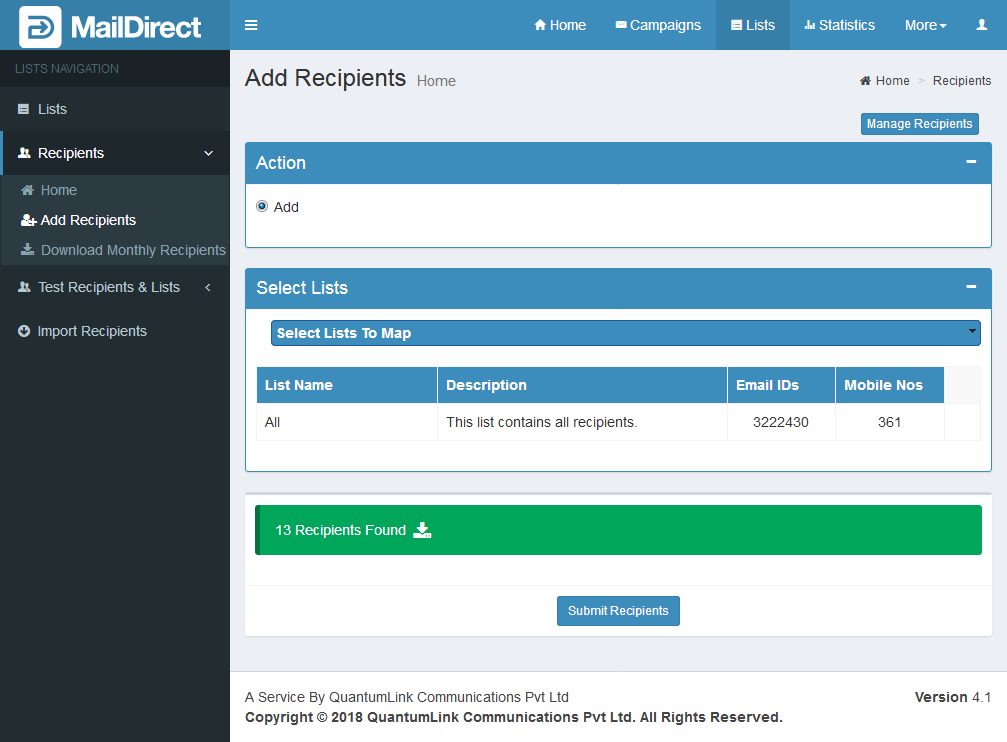The height and width of the screenshot is (742, 1007).
Task: Collapse the Action panel
Action: (x=970, y=162)
